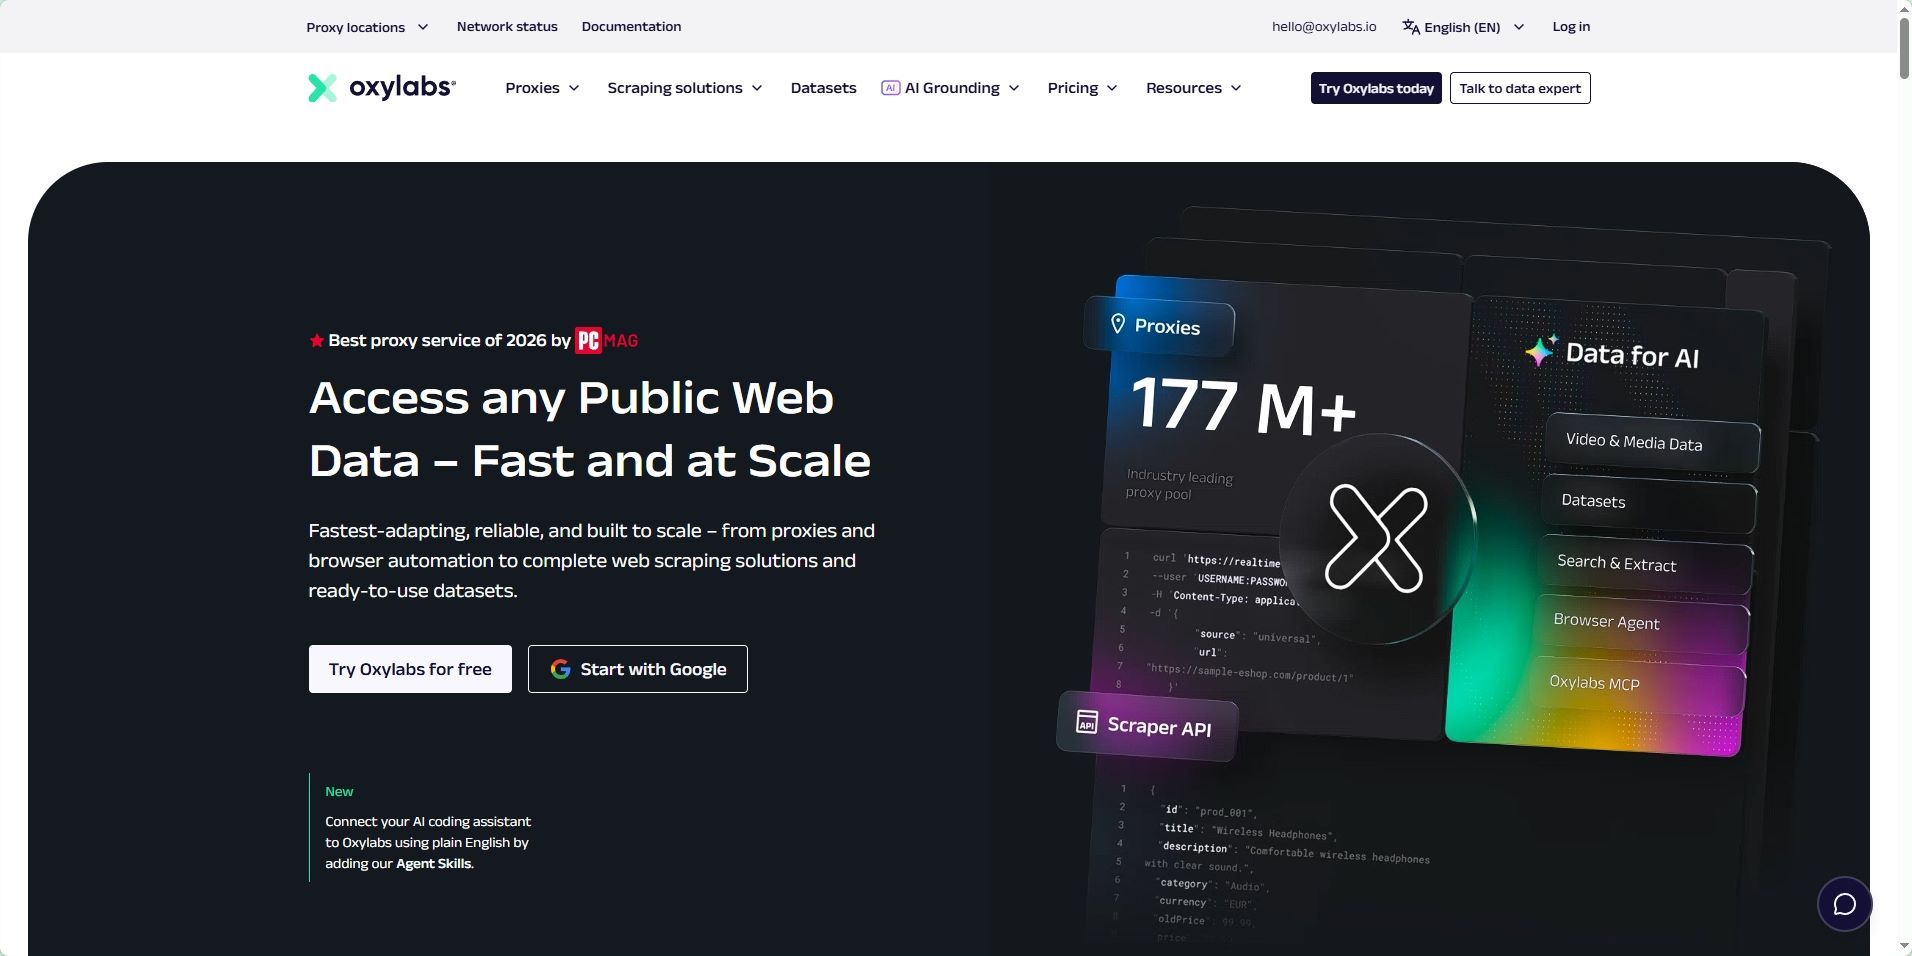Click the 177 M+ proxy pool figure
The image size is (1912, 956).
(1243, 406)
